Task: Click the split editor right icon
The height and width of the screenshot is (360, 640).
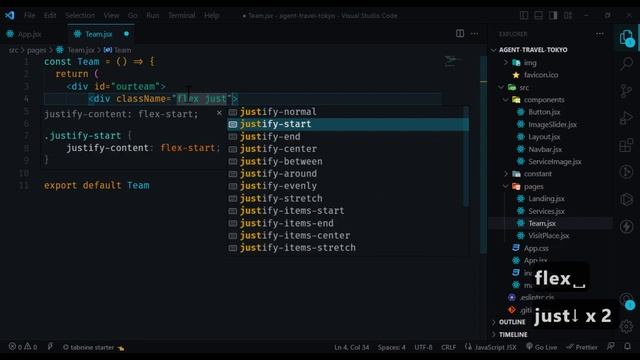Action: (460, 33)
